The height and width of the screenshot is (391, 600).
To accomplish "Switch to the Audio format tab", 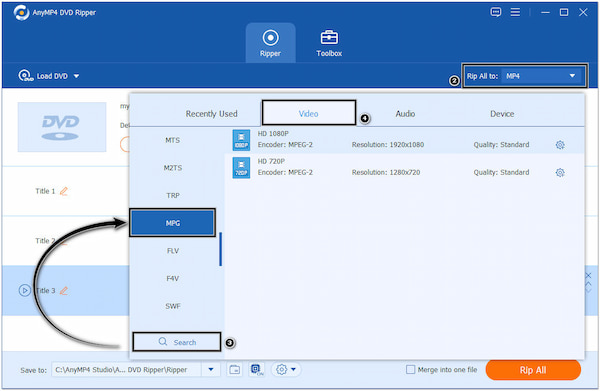I will [405, 114].
